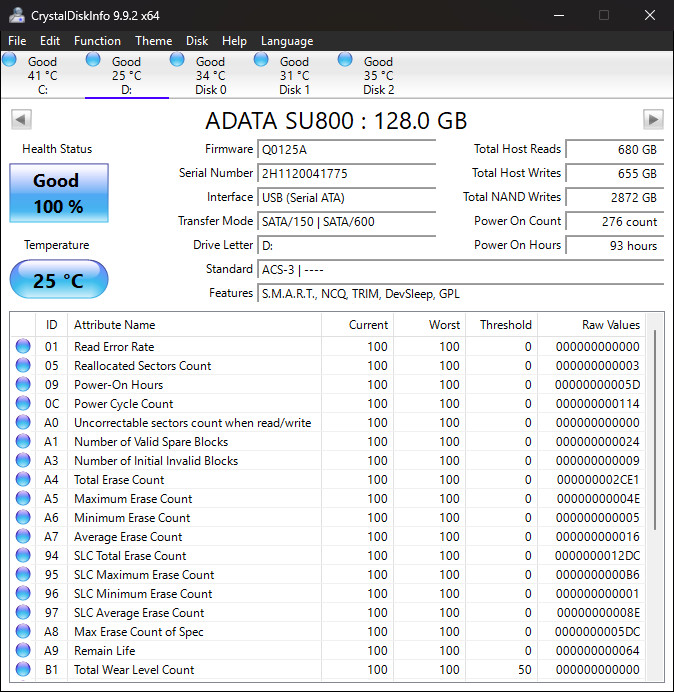Viewport: 674px width, 692px height.
Task: Click status orb of A4 Total Erase Count row
Action: coord(23,479)
